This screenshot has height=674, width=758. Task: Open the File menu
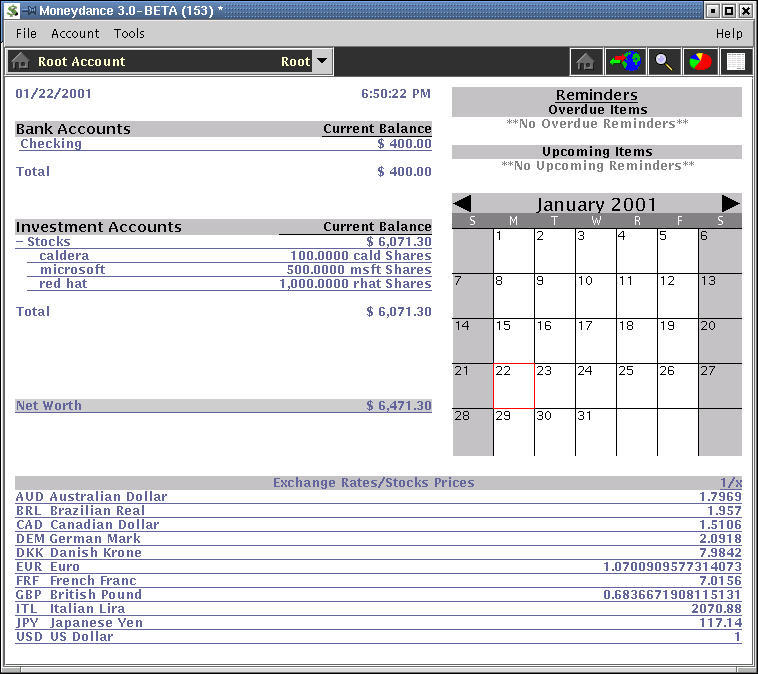26,33
